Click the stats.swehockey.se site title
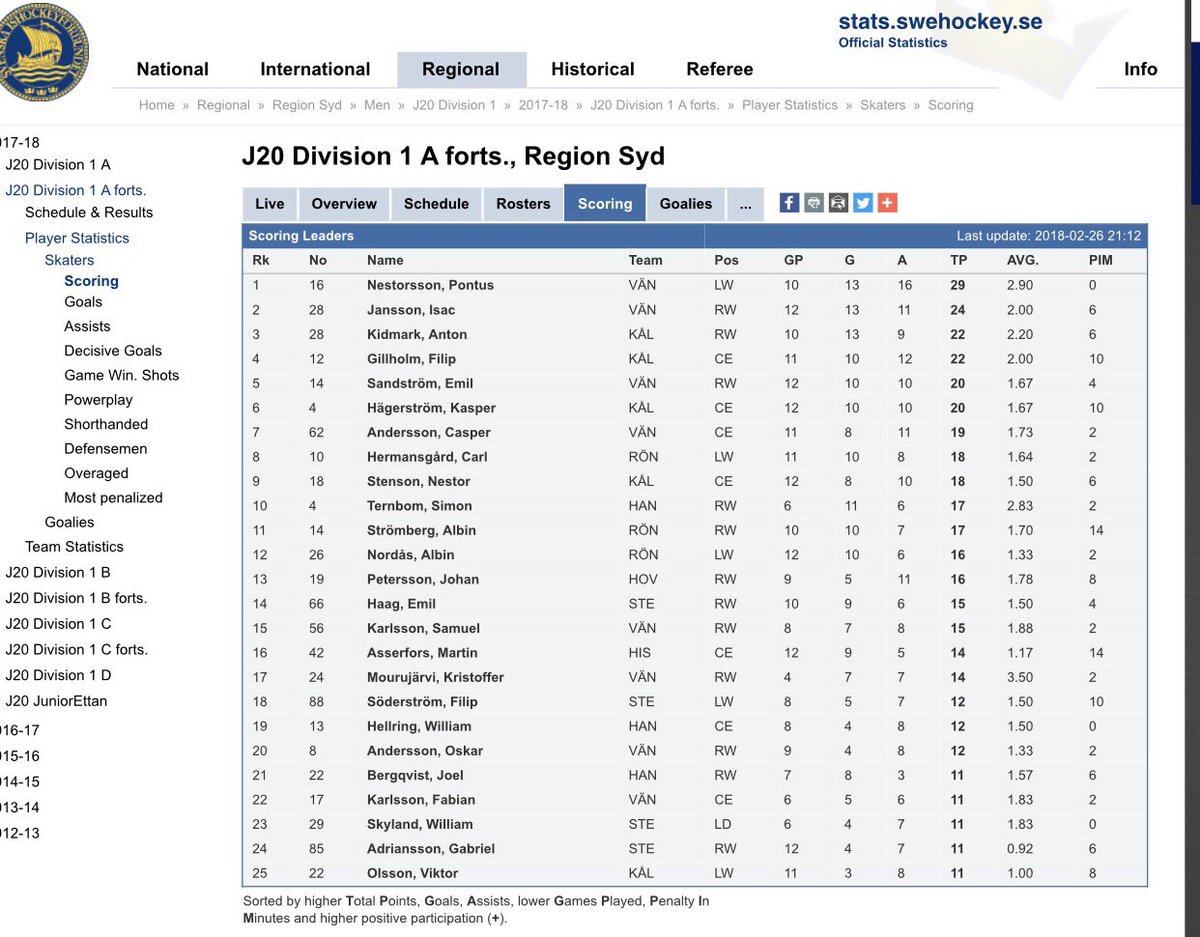The width and height of the screenshot is (1200, 937). pyautogui.click(x=940, y=22)
